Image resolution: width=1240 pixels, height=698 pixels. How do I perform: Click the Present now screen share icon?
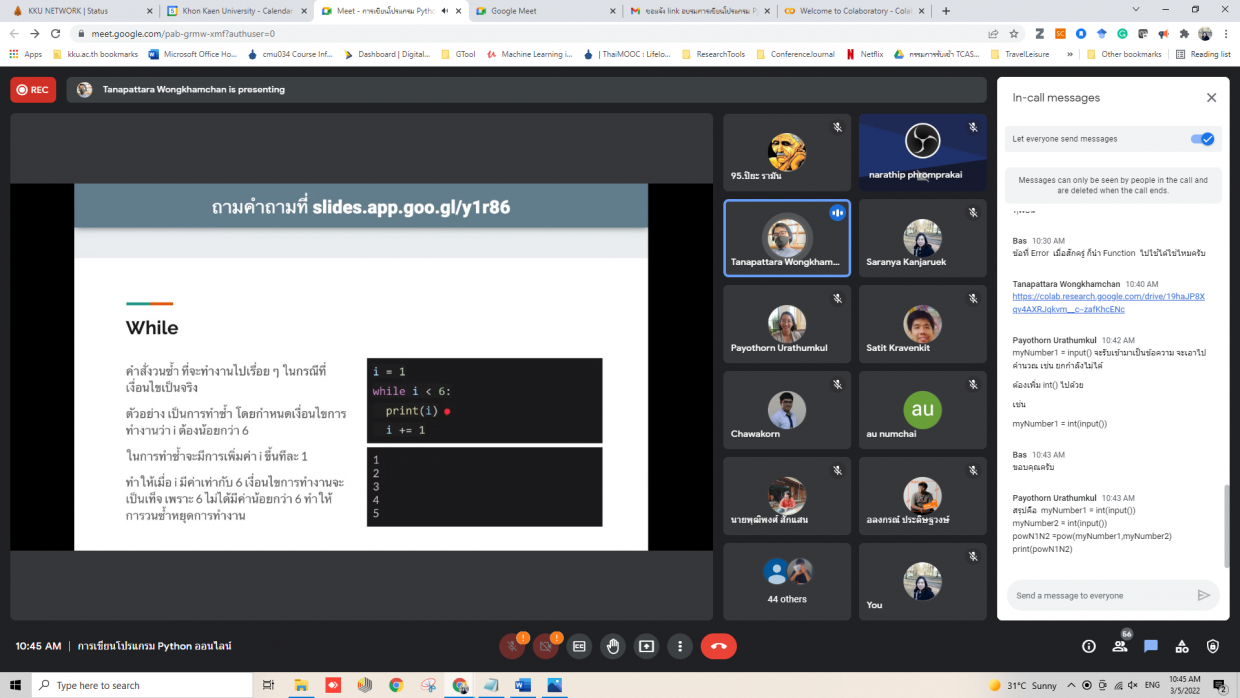[646, 646]
